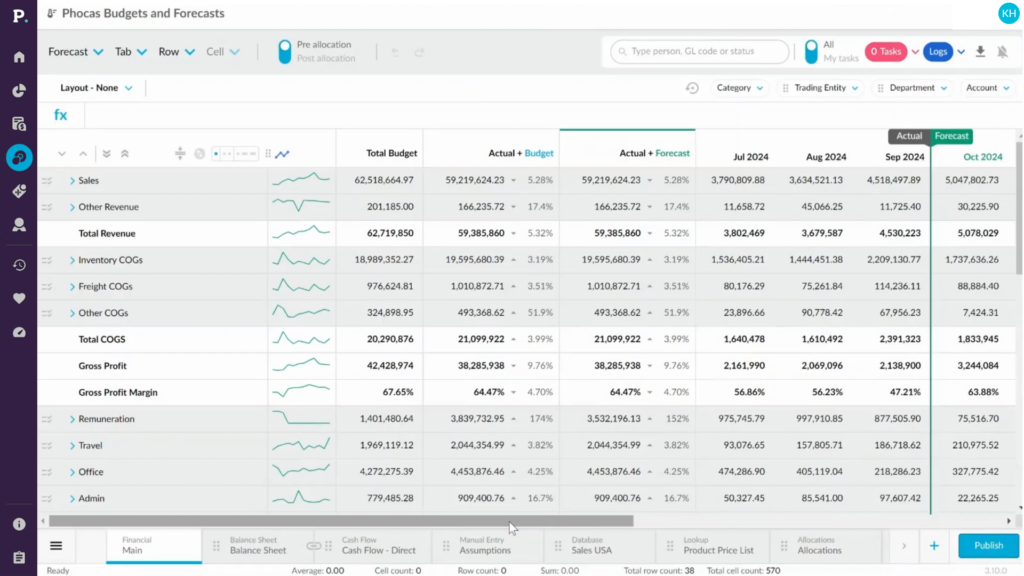The width and height of the screenshot is (1024, 576).
Task: Open the Forecast menu
Action: tap(75, 52)
